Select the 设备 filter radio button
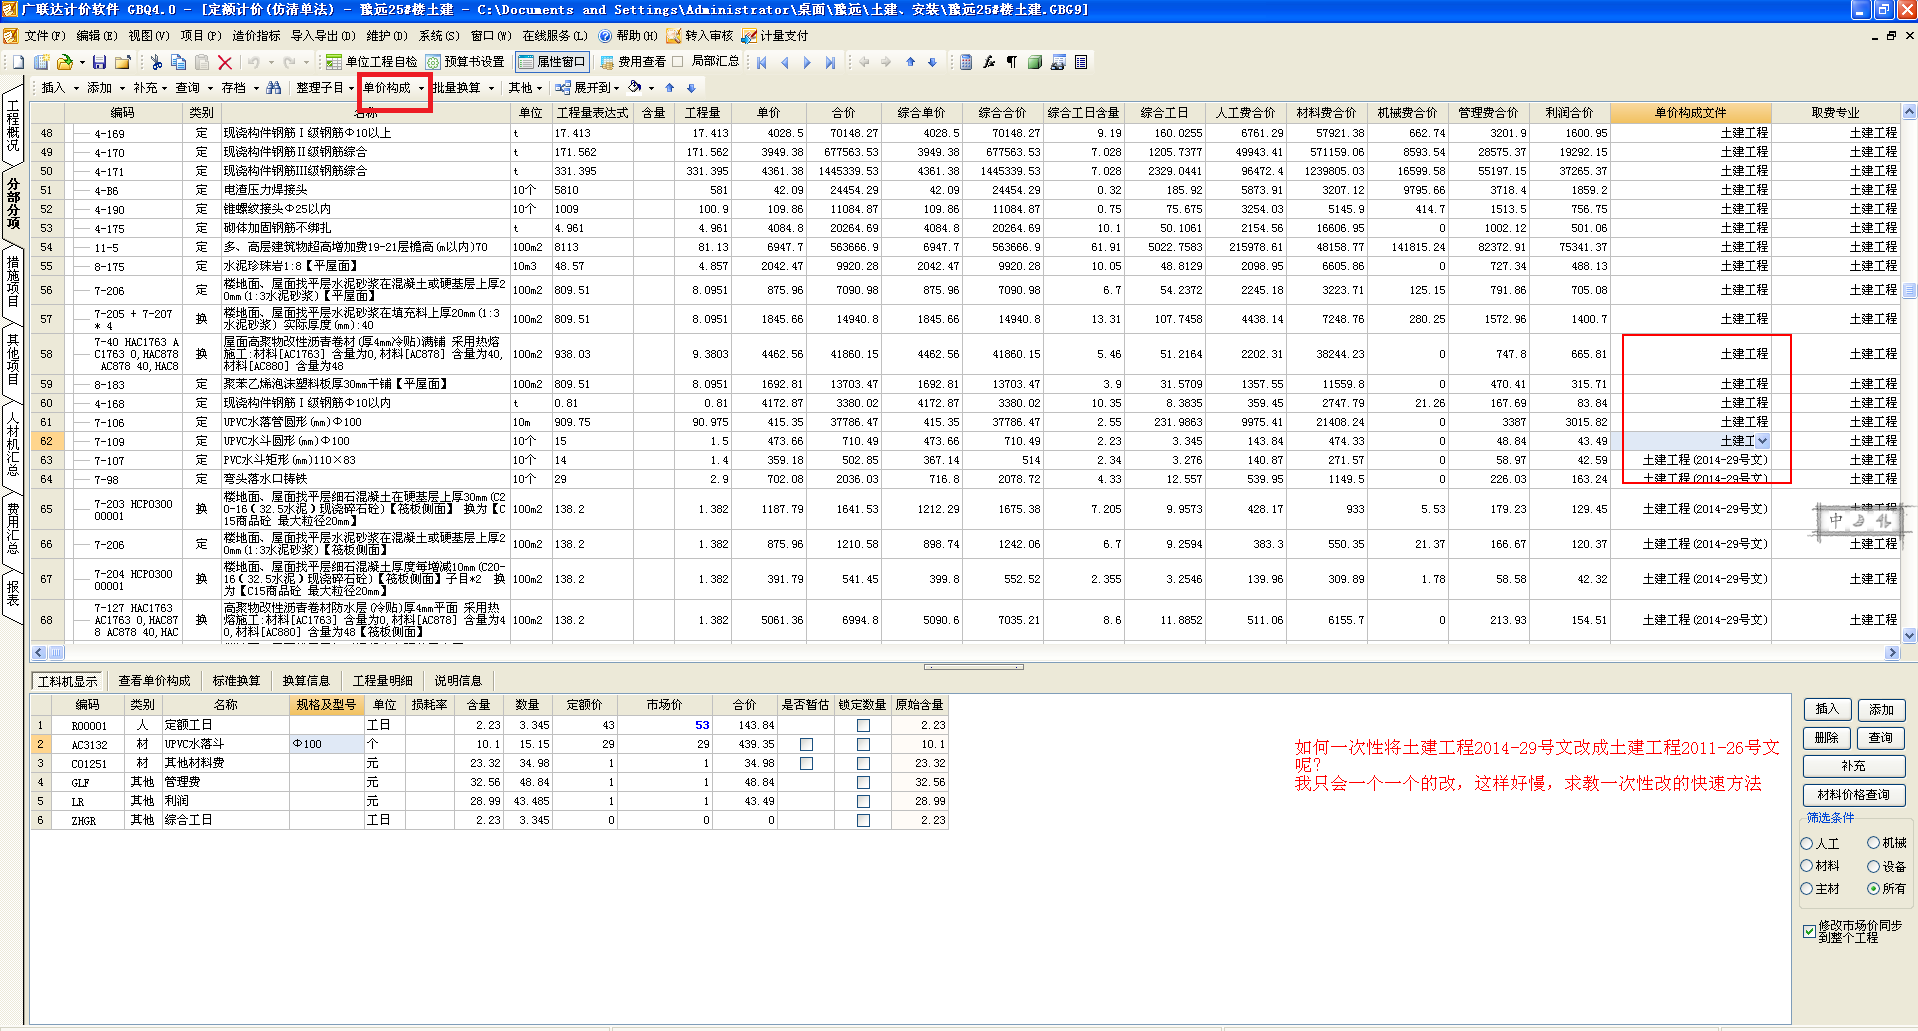The width and height of the screenshot is (1918, 1031). pos(1873,866)
